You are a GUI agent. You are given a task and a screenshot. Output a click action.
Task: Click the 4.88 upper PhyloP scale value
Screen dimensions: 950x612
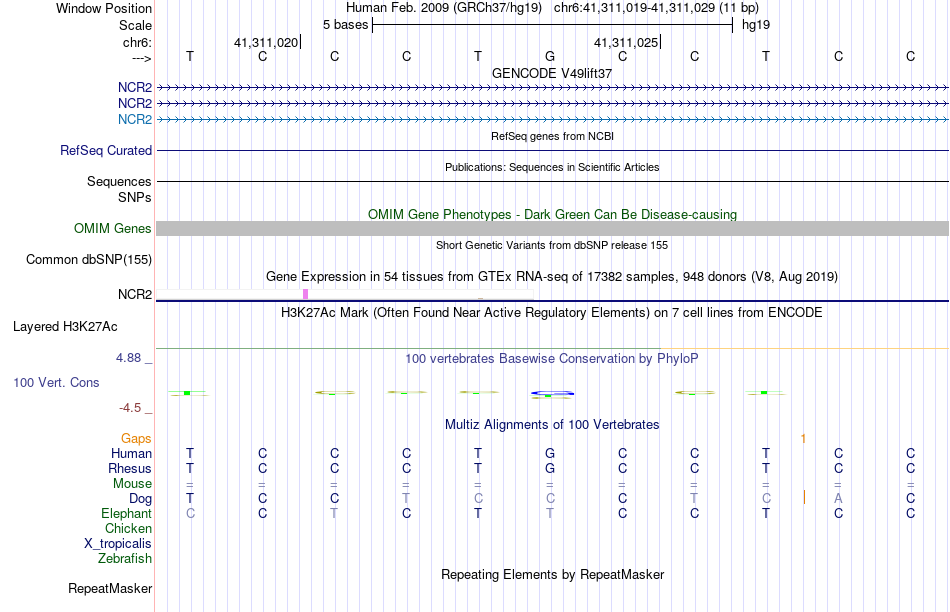click(128, 358)
